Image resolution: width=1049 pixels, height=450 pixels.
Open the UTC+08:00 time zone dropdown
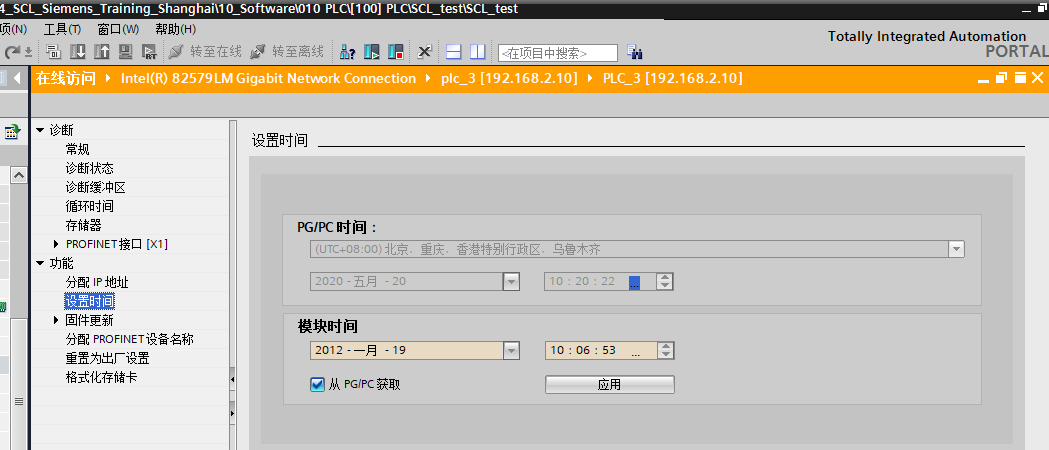click(x=956, y=249)
